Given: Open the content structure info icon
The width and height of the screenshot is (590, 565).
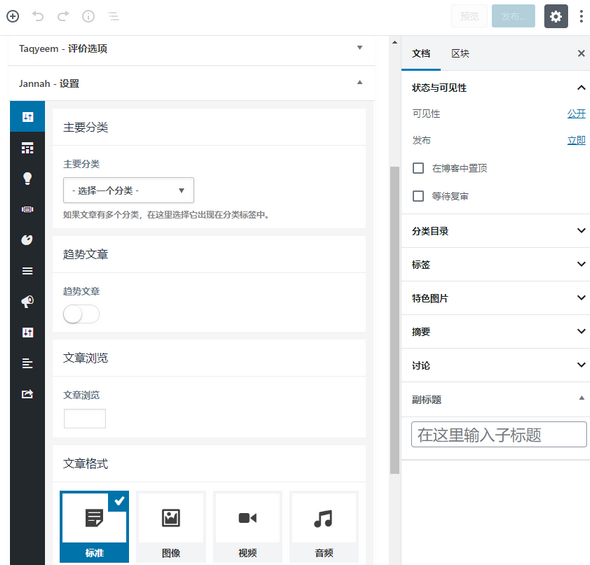Looking at the screenshot, I should (88, 16).
